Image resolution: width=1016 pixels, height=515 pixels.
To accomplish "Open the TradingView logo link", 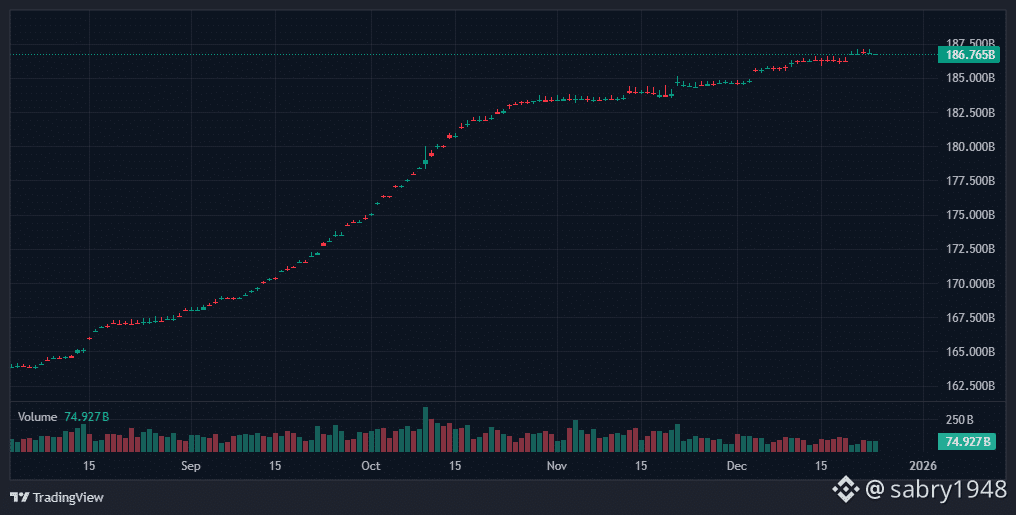I will (57, 498).
